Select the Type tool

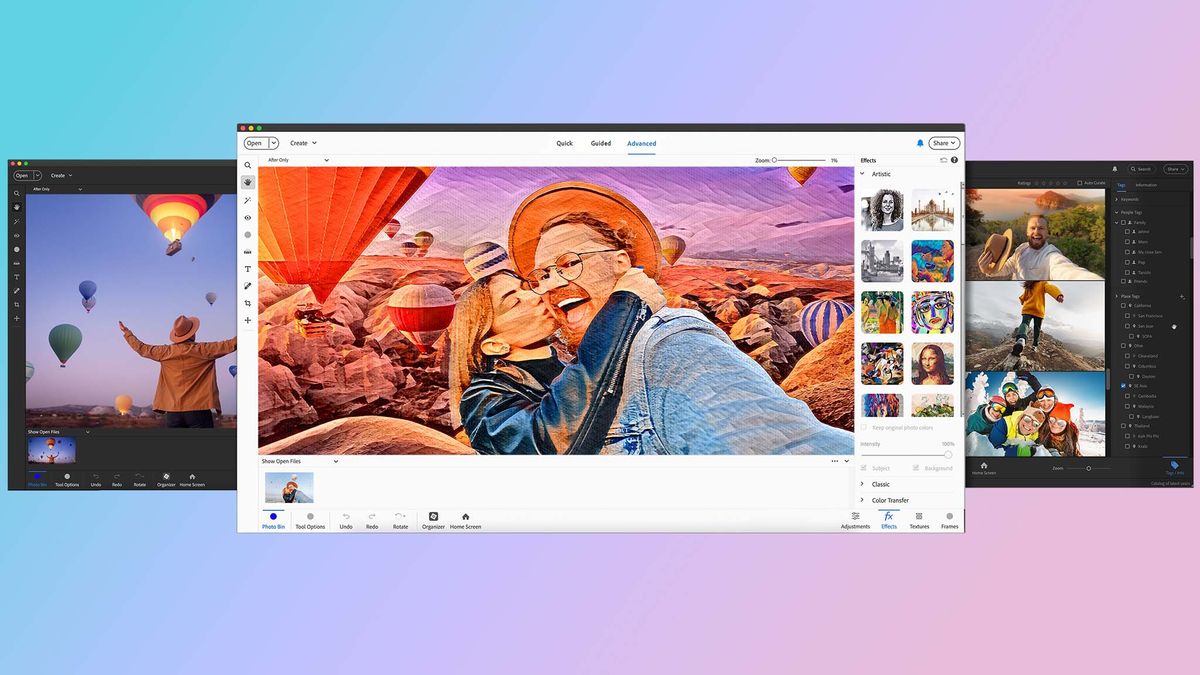click(x=247, y=269)
